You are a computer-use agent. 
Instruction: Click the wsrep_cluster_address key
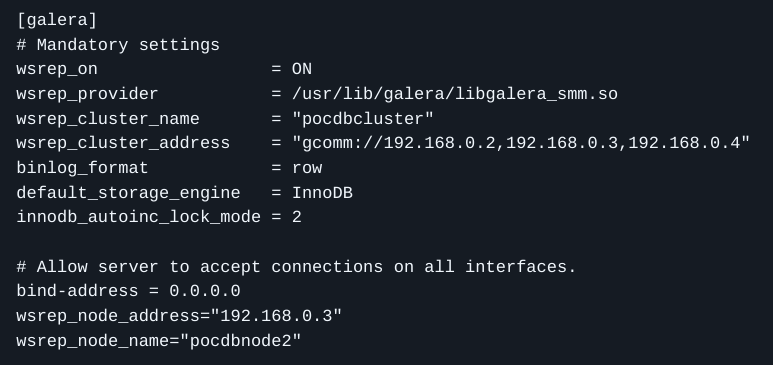[x=123, y=144]
